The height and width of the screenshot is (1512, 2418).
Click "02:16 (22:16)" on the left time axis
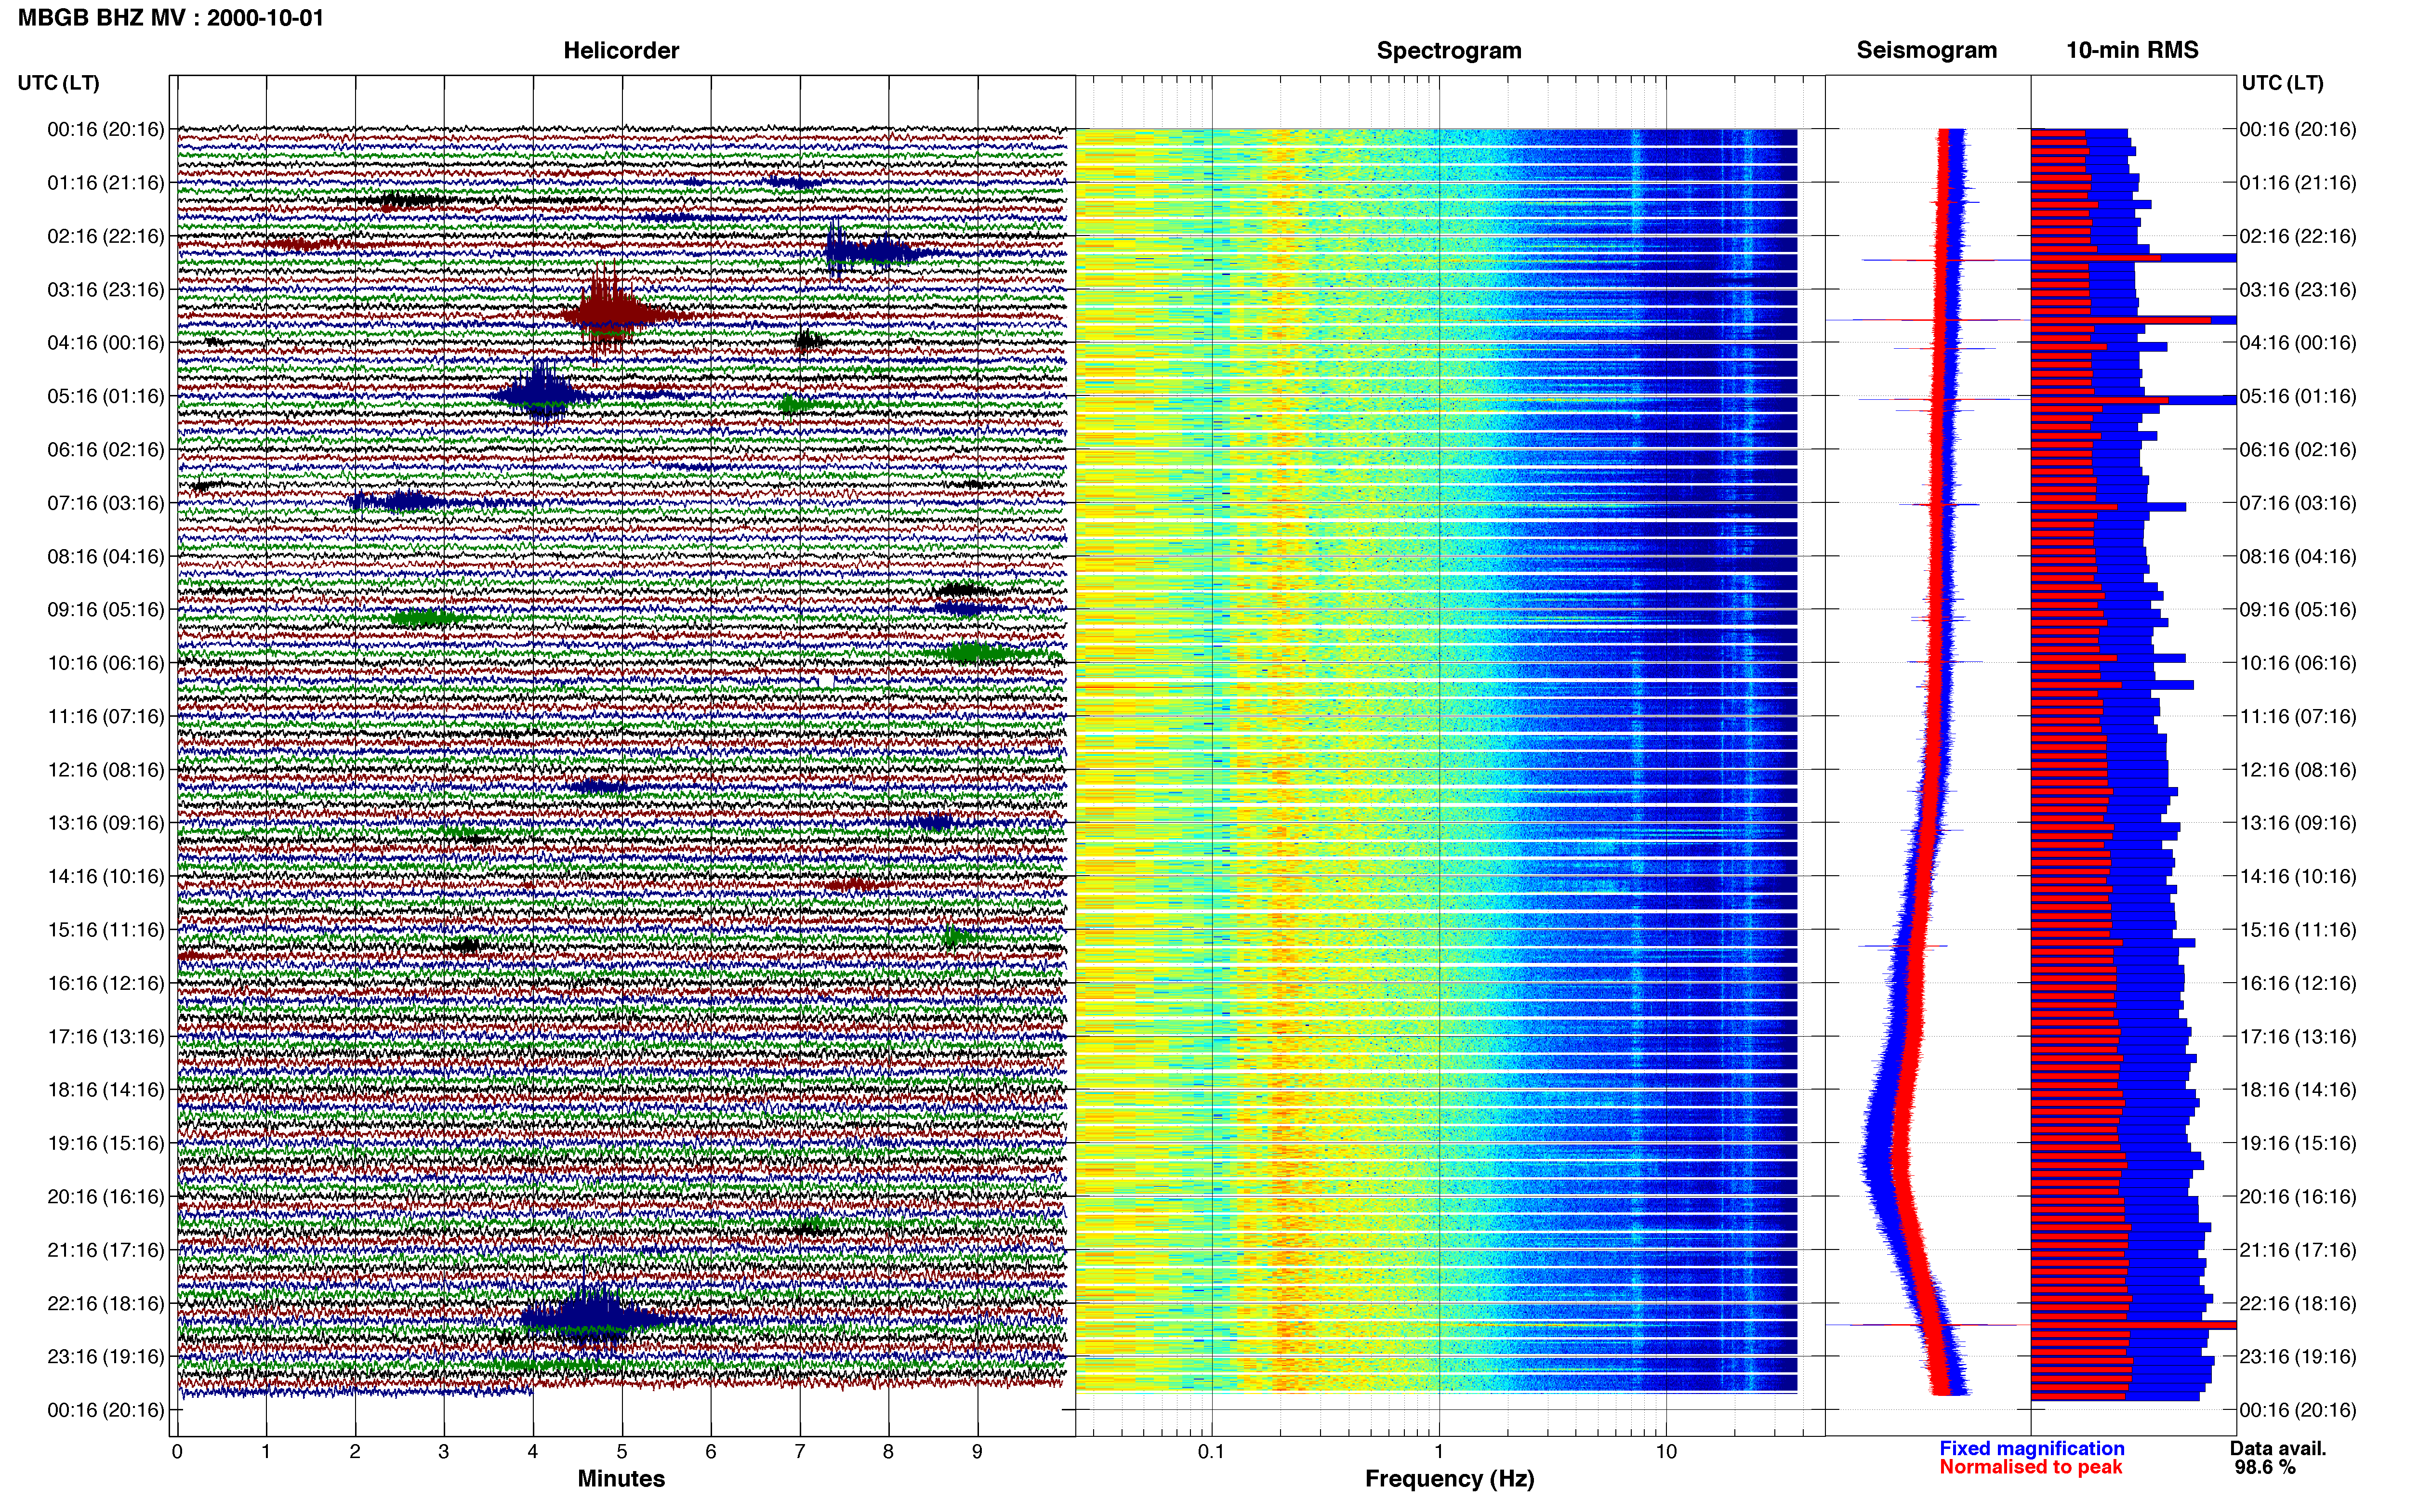106,236
